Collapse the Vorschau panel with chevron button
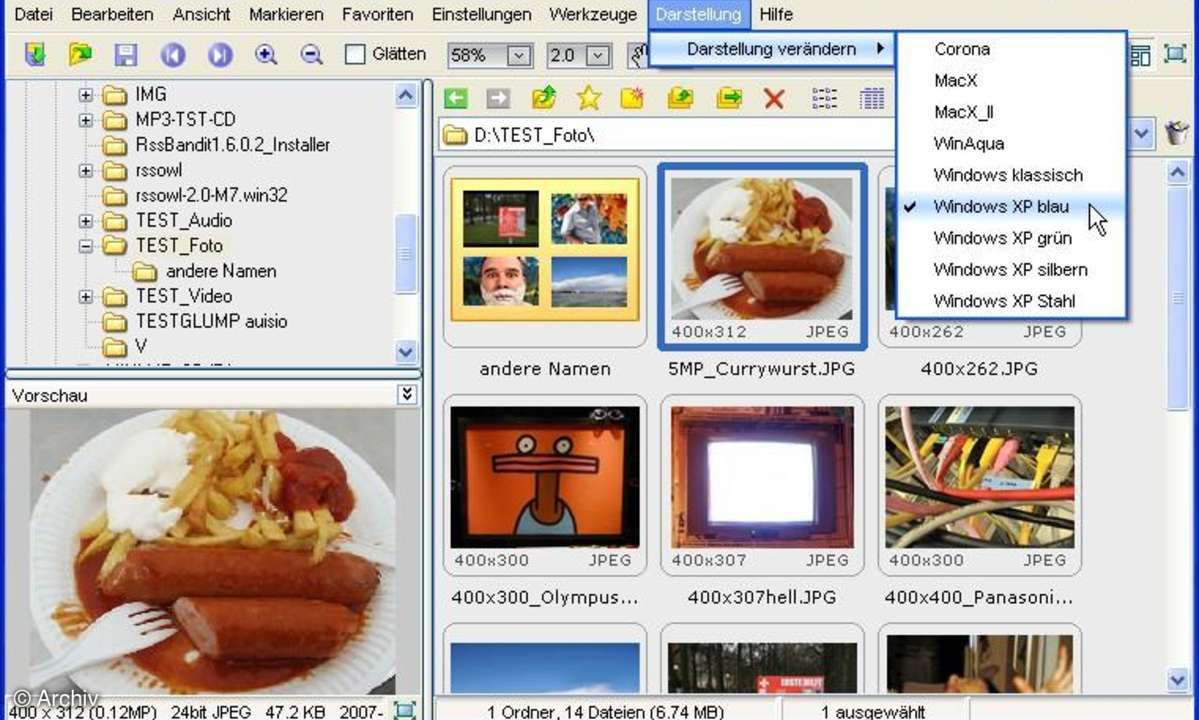This screenshot has width=1199, height=720. 407,394
